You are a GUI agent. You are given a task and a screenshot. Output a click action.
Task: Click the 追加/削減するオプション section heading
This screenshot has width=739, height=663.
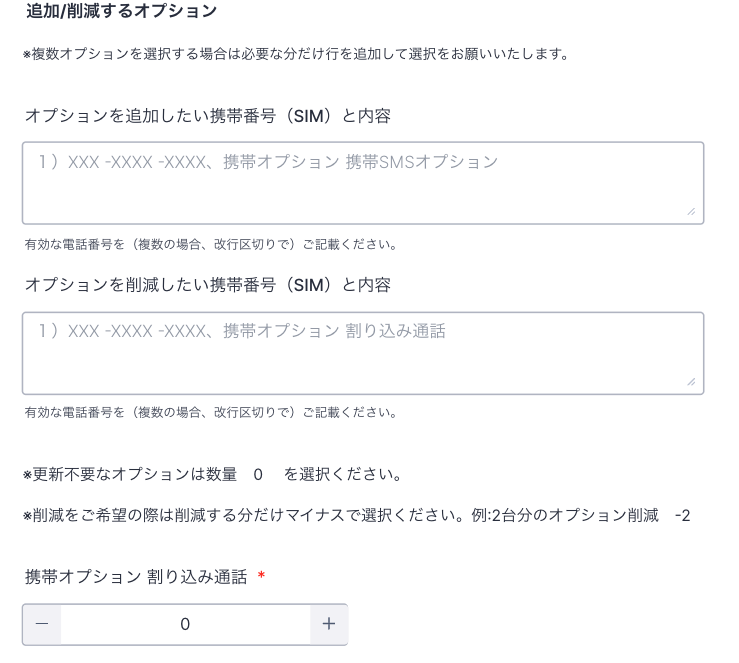coord(121,11)
